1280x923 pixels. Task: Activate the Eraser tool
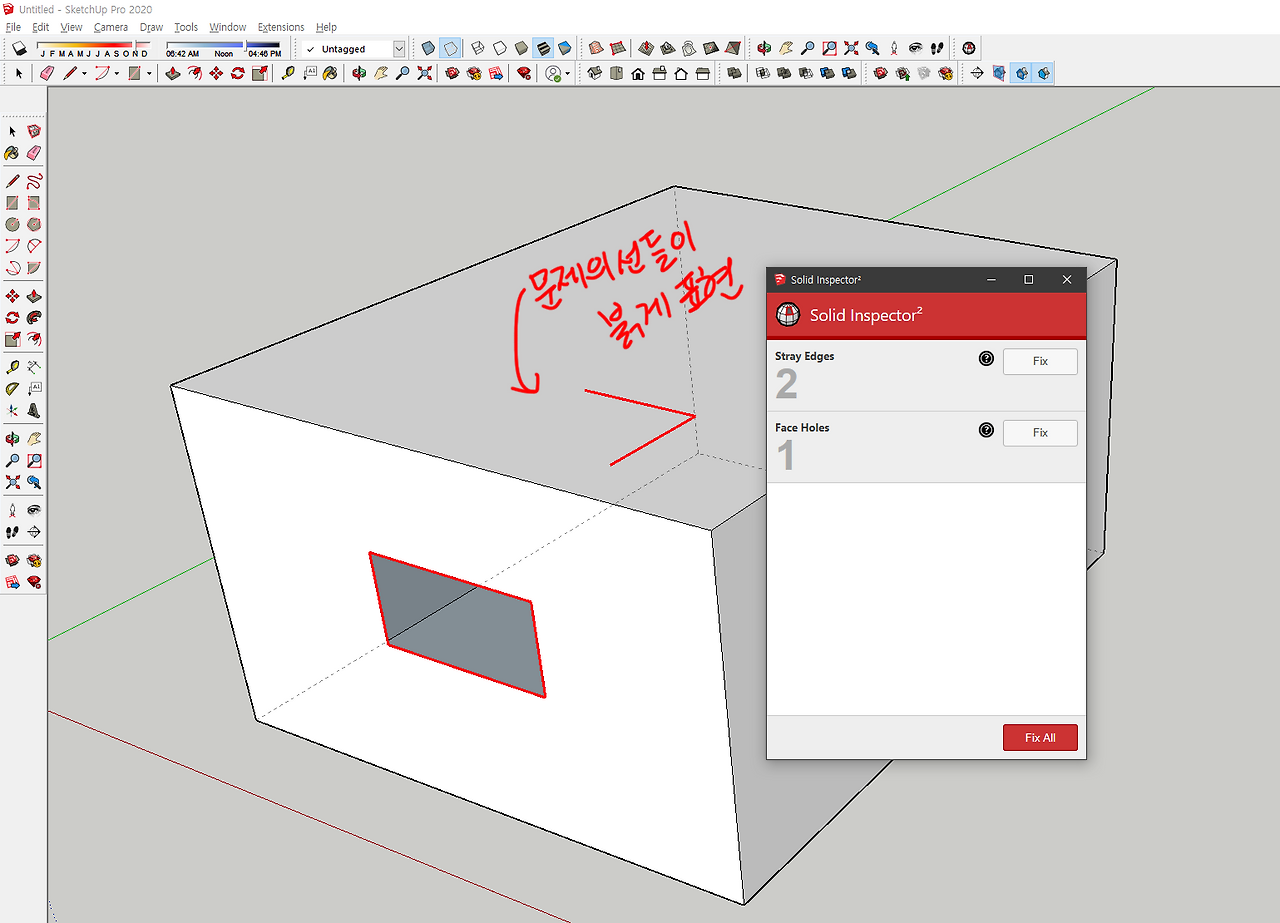click(46, 73)
